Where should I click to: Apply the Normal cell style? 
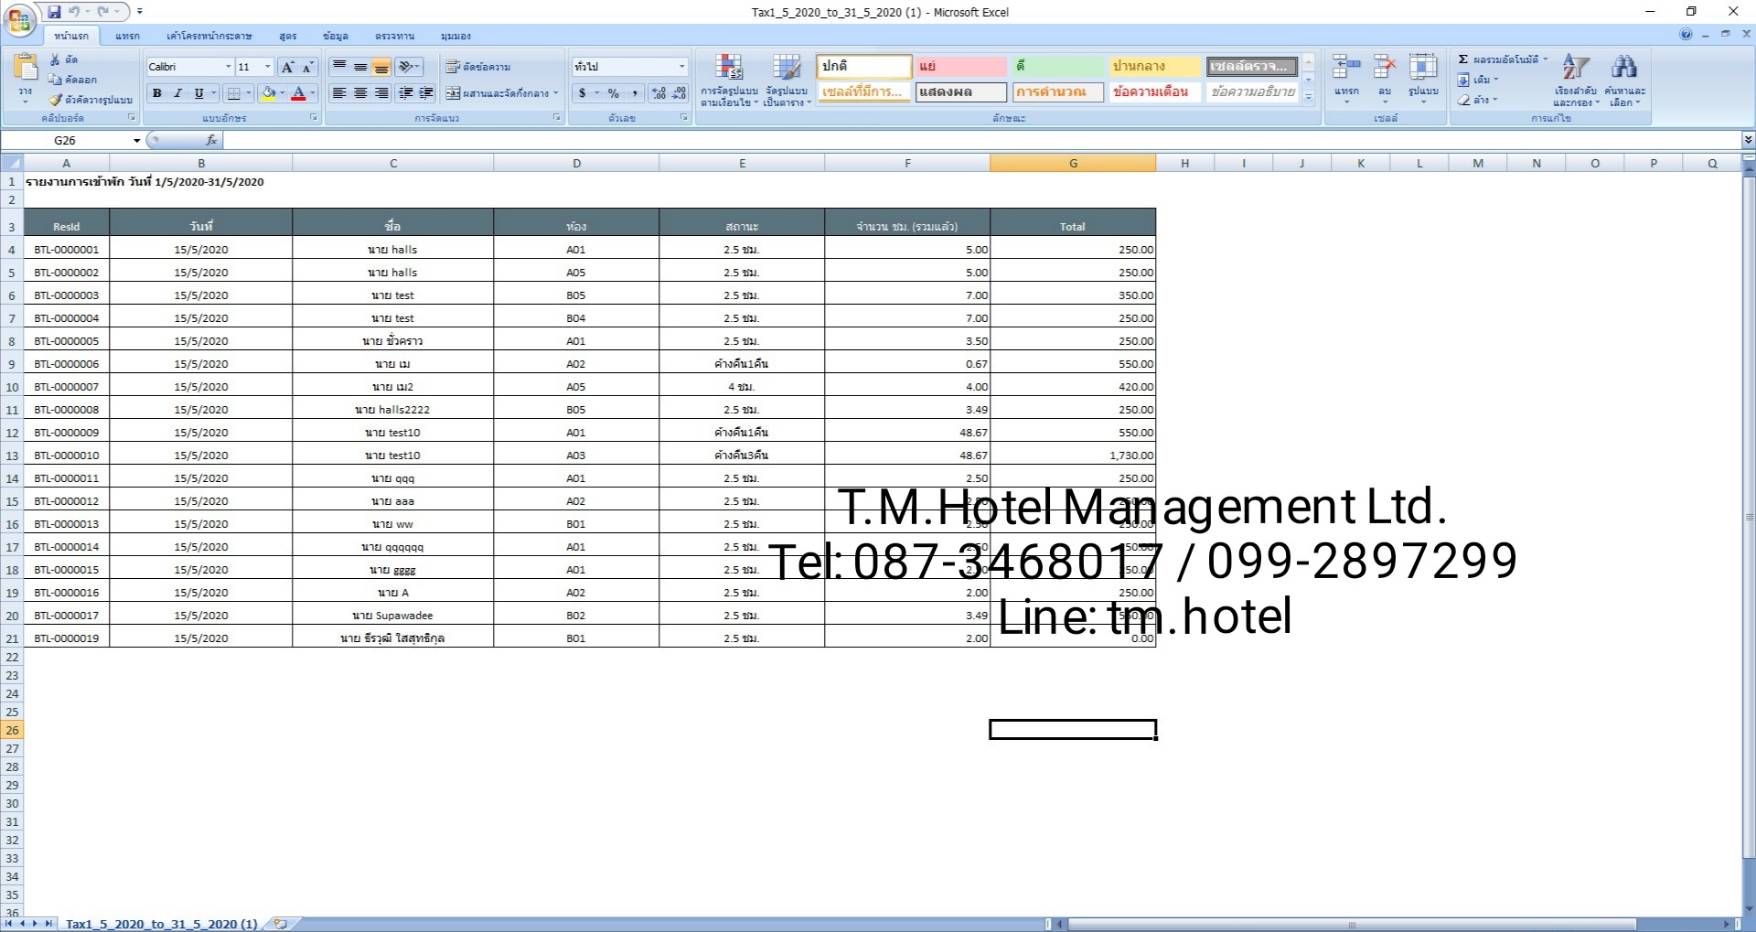(x=862, y=66)
